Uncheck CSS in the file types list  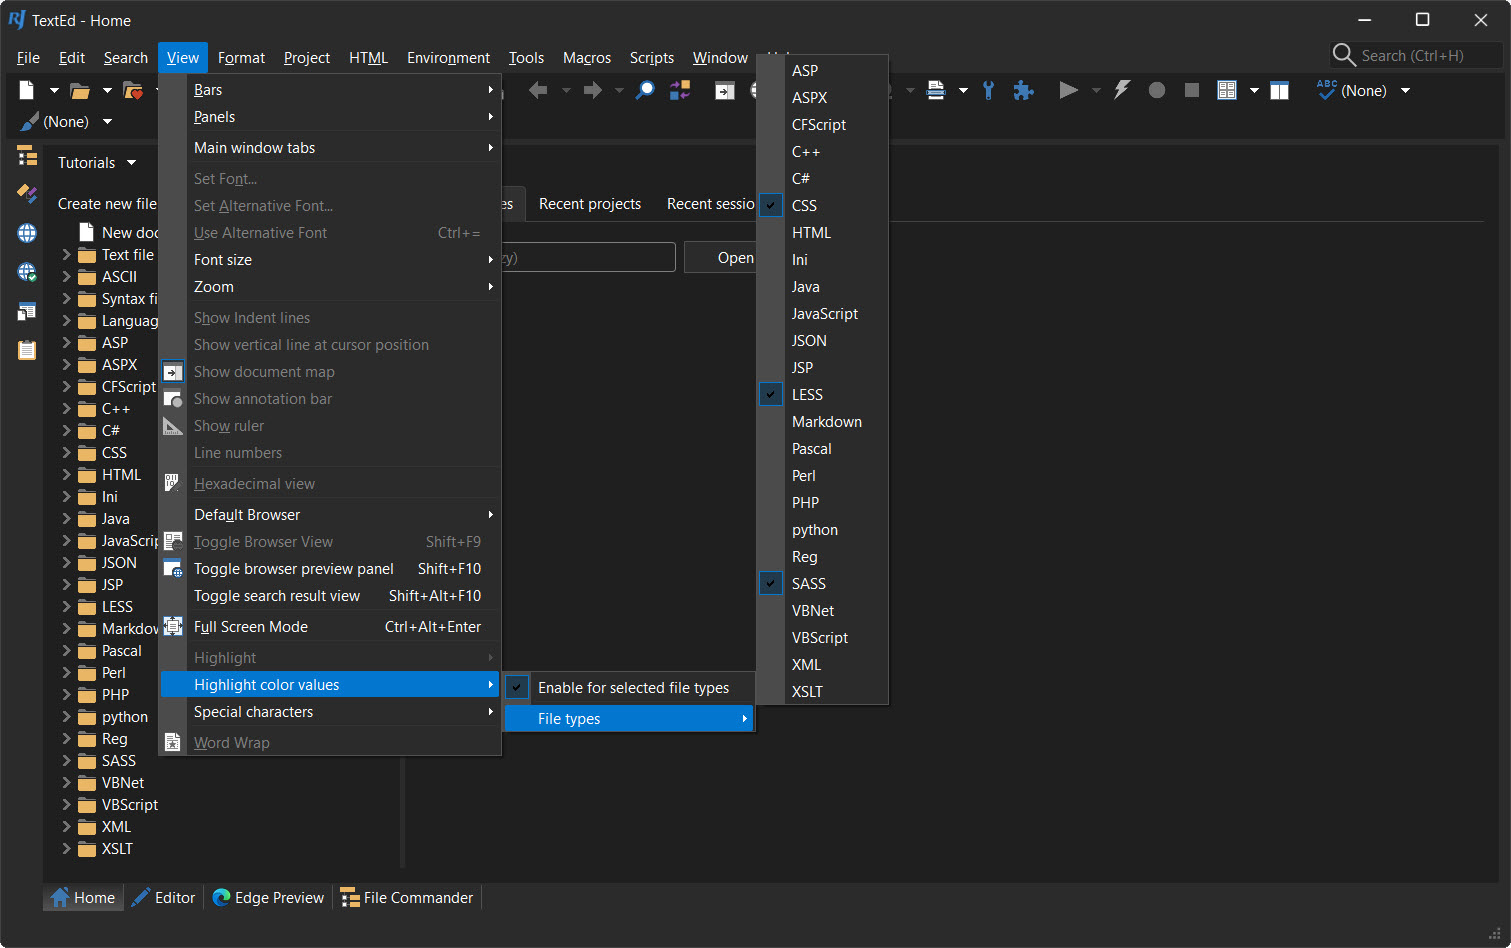(x=804, y=206)
